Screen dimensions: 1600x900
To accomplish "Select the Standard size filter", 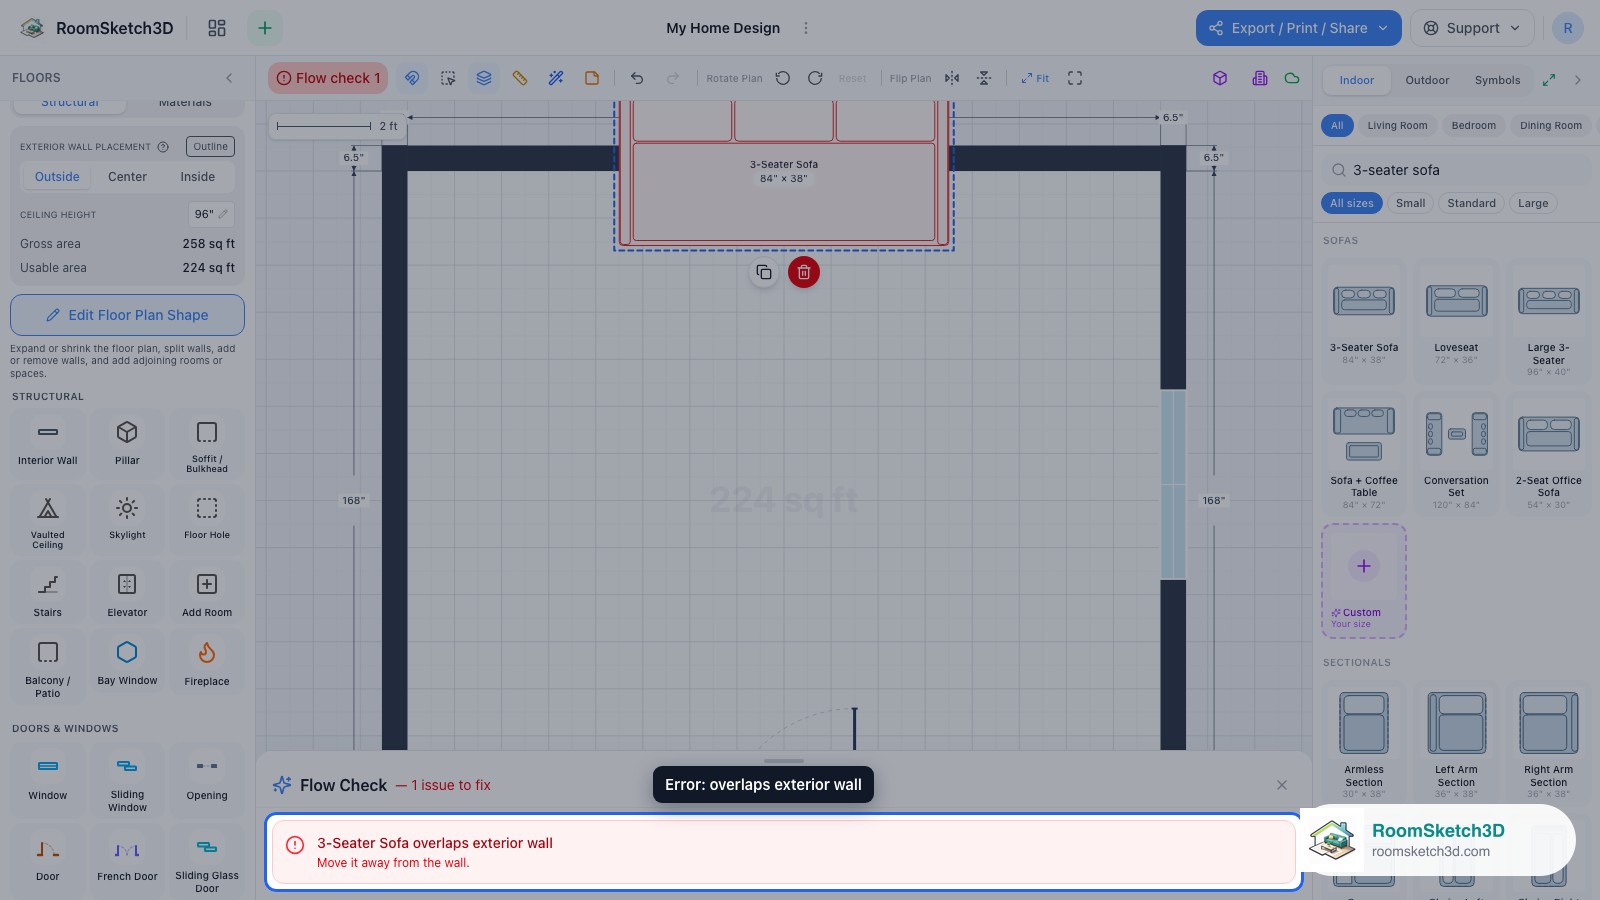I will (1471, 203).
